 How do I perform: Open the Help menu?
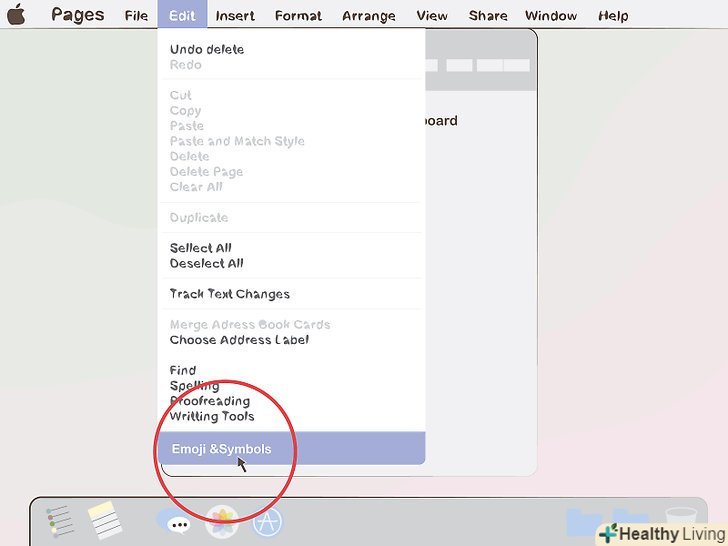[x=613, y=16]
